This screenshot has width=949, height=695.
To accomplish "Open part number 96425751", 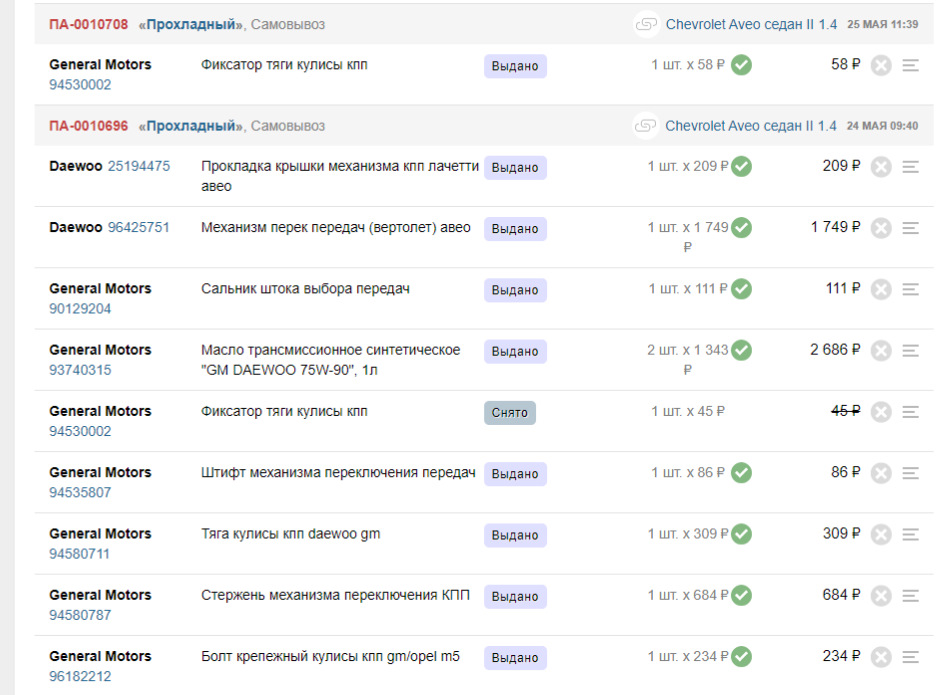I will (139, 227).
